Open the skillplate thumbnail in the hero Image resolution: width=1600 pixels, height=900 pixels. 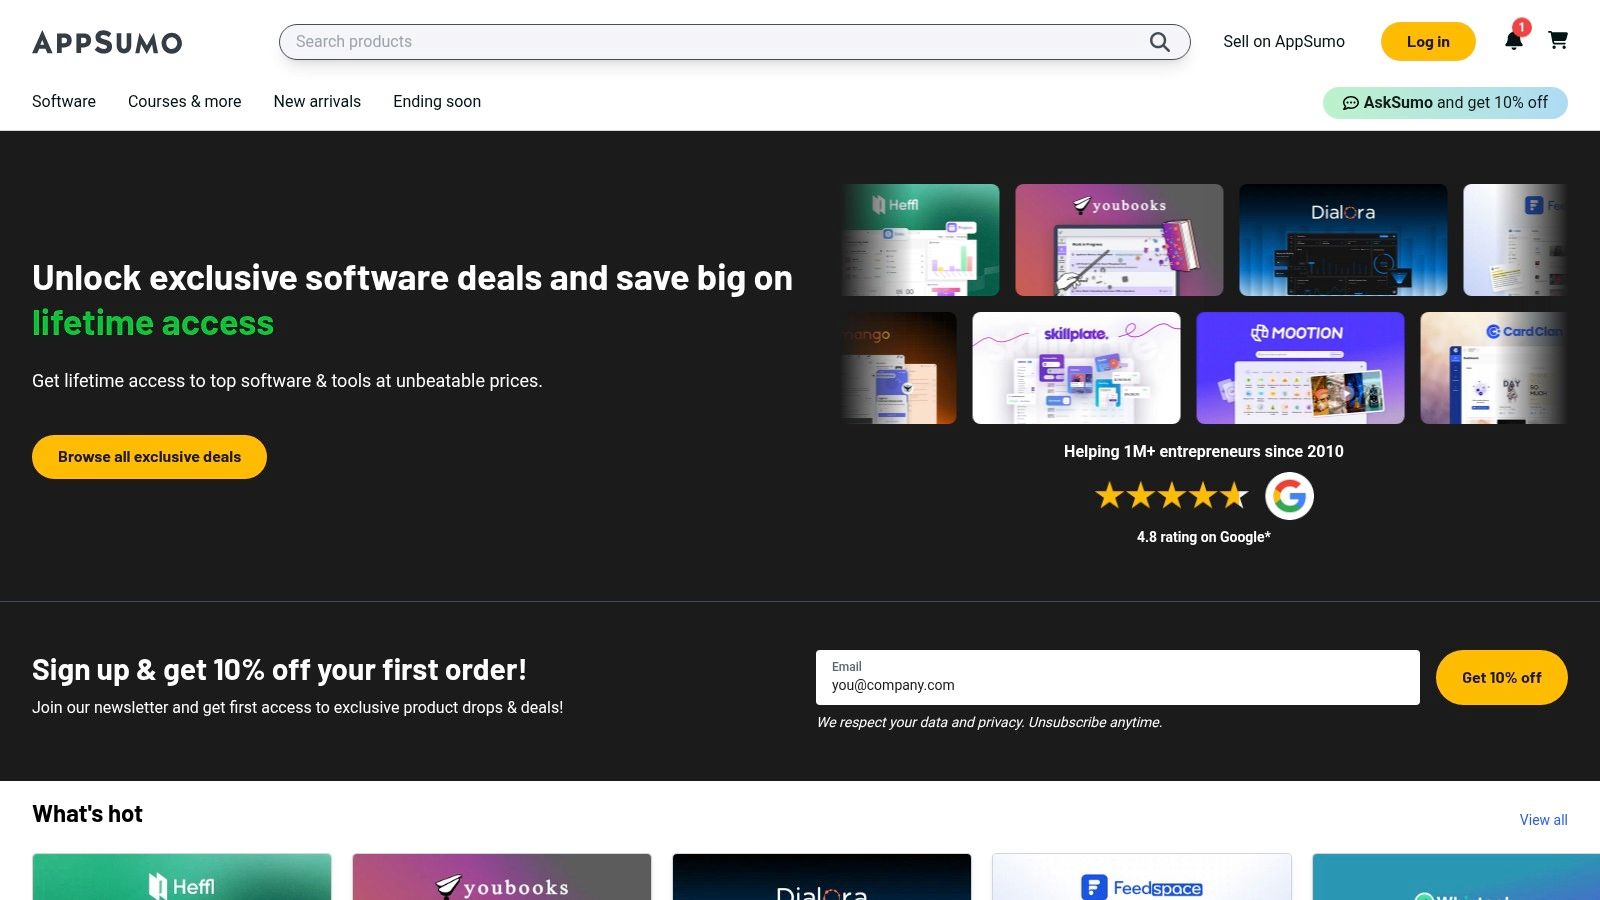coord(1076,368)
